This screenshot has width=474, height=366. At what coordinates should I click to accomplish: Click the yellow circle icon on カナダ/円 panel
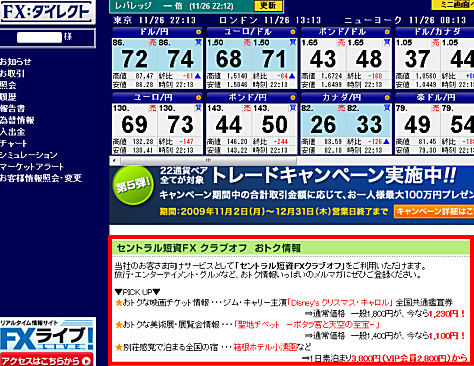click(x=387, y=97)
